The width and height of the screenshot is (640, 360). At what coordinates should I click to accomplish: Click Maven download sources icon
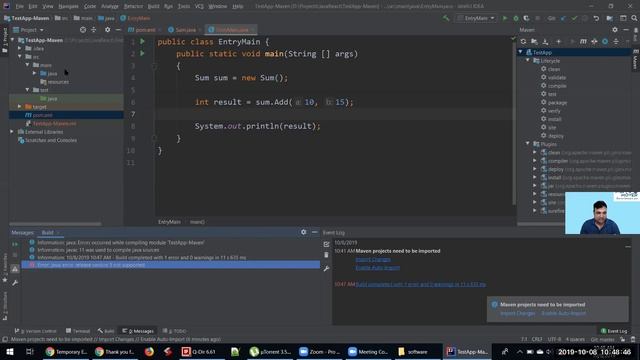[x=545, y=41]
